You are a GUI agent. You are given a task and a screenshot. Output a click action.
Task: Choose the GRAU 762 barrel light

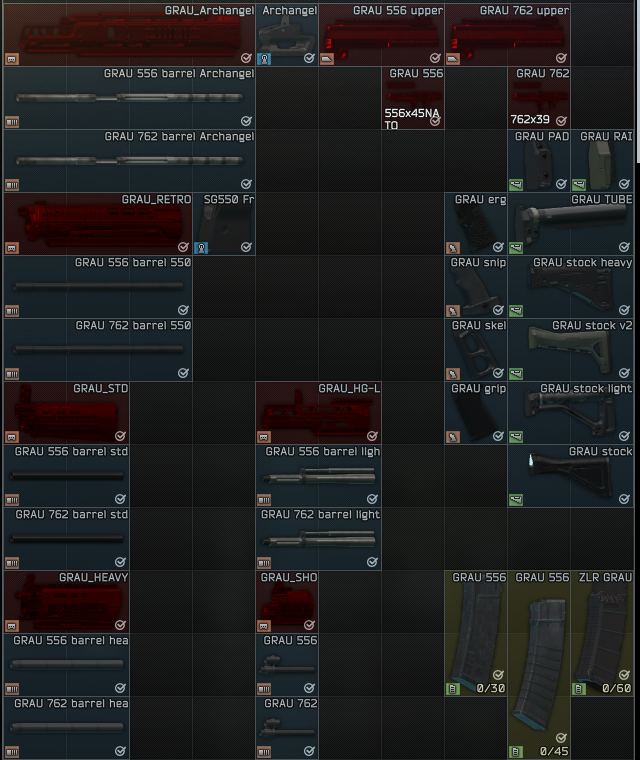tap(318, 539)
